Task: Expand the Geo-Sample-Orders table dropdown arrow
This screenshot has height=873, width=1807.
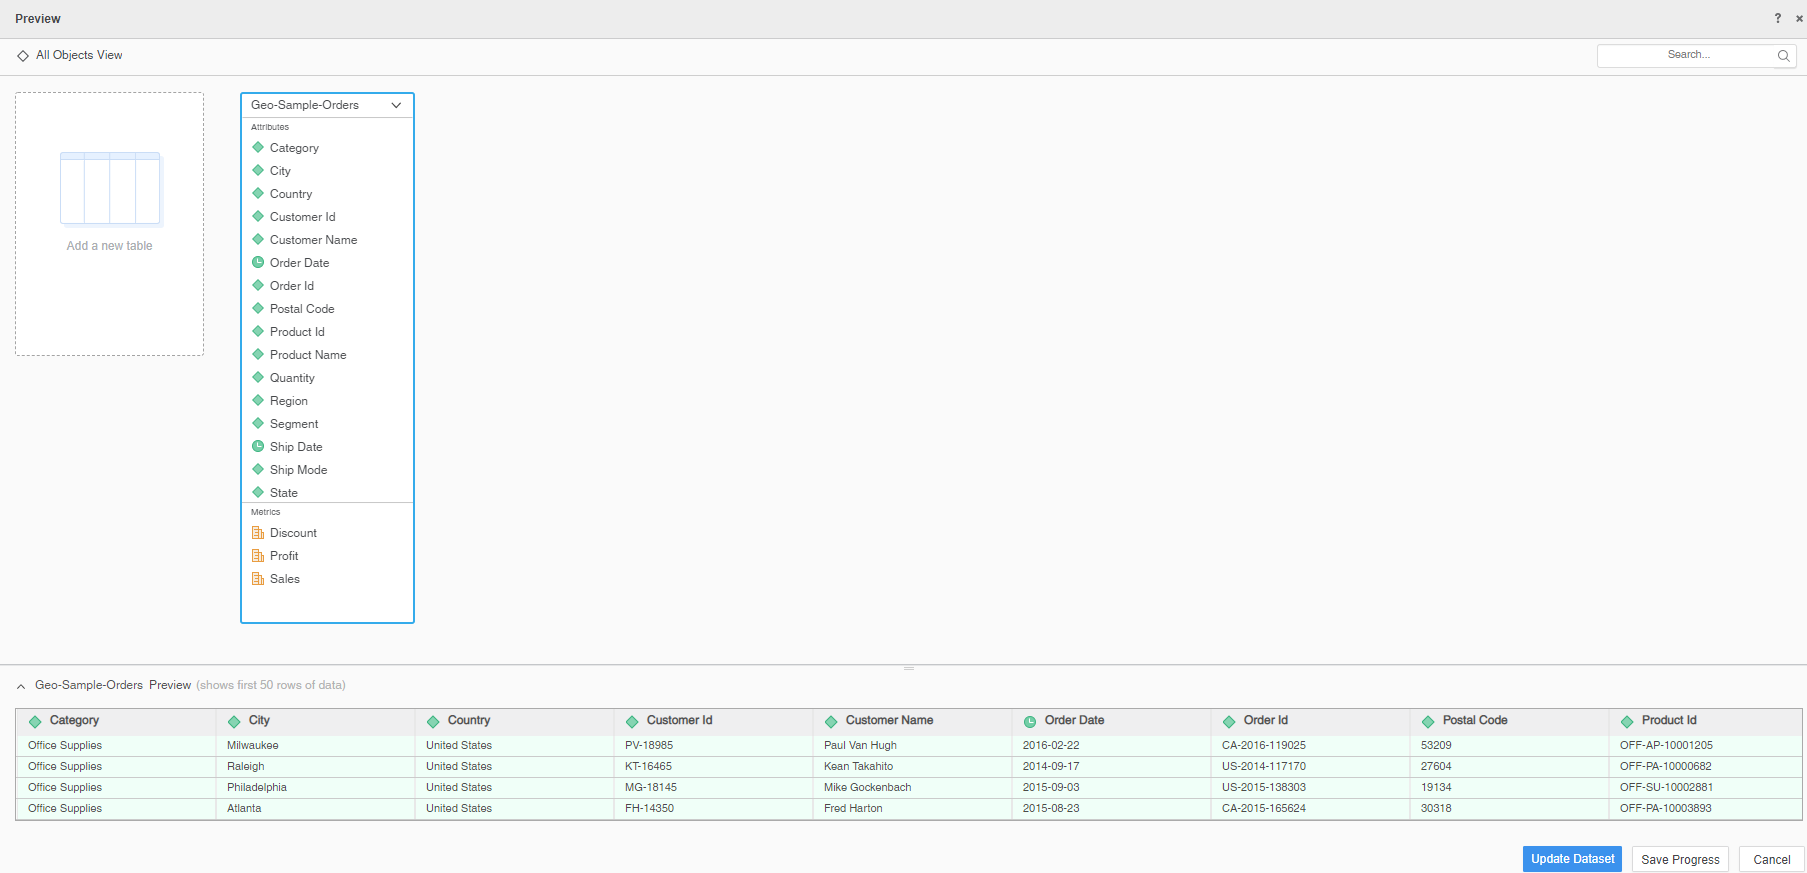Action: click(x=396, y=105)
